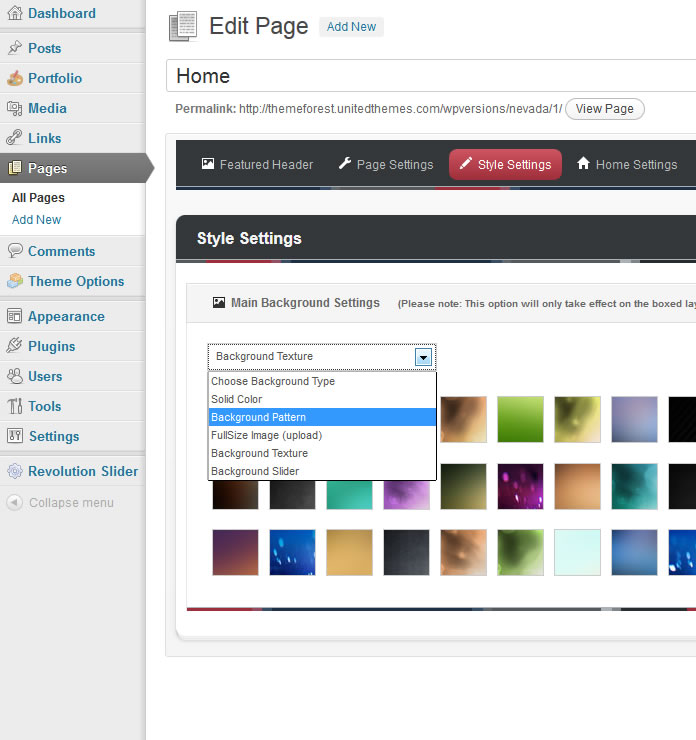
Task: Switch to Featured Header tab
Action: [x=257, y=165]
